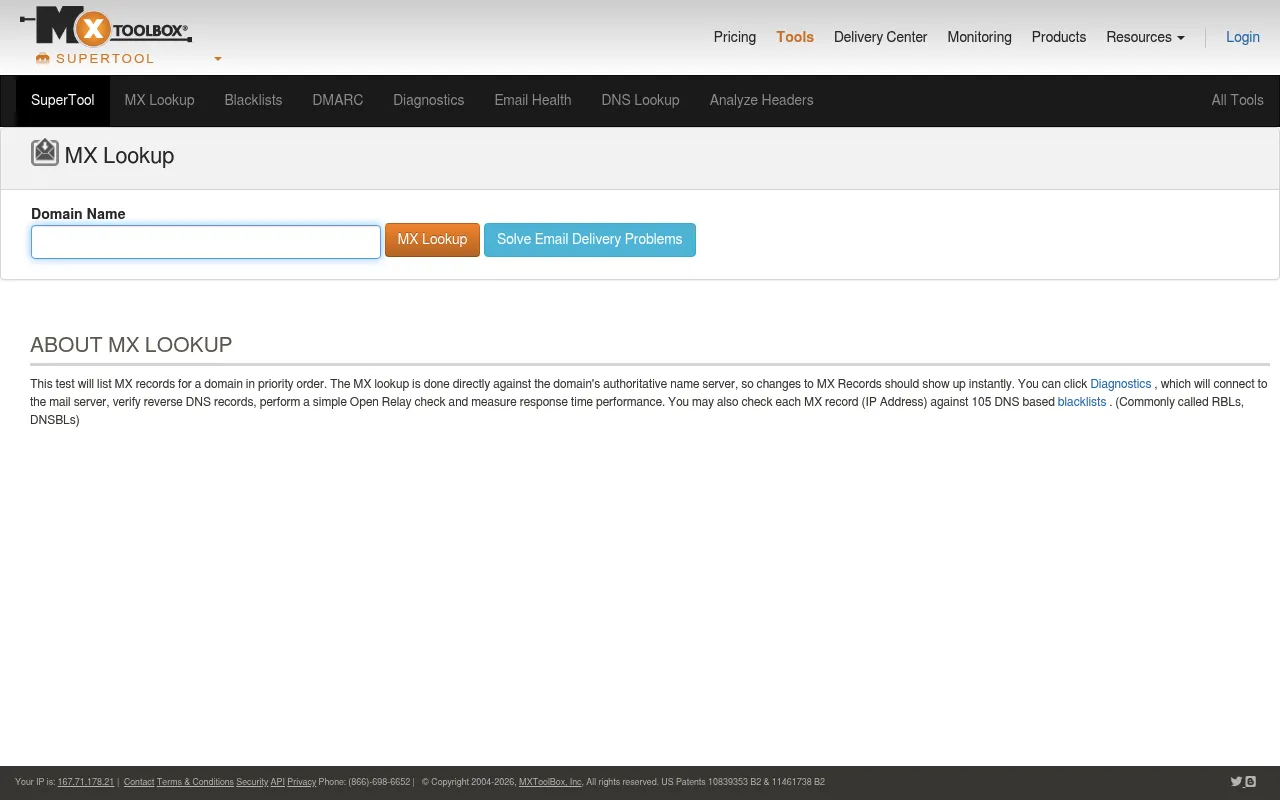
Task: Switch to MX Lookup tab
Action: [x=159, y=100]
